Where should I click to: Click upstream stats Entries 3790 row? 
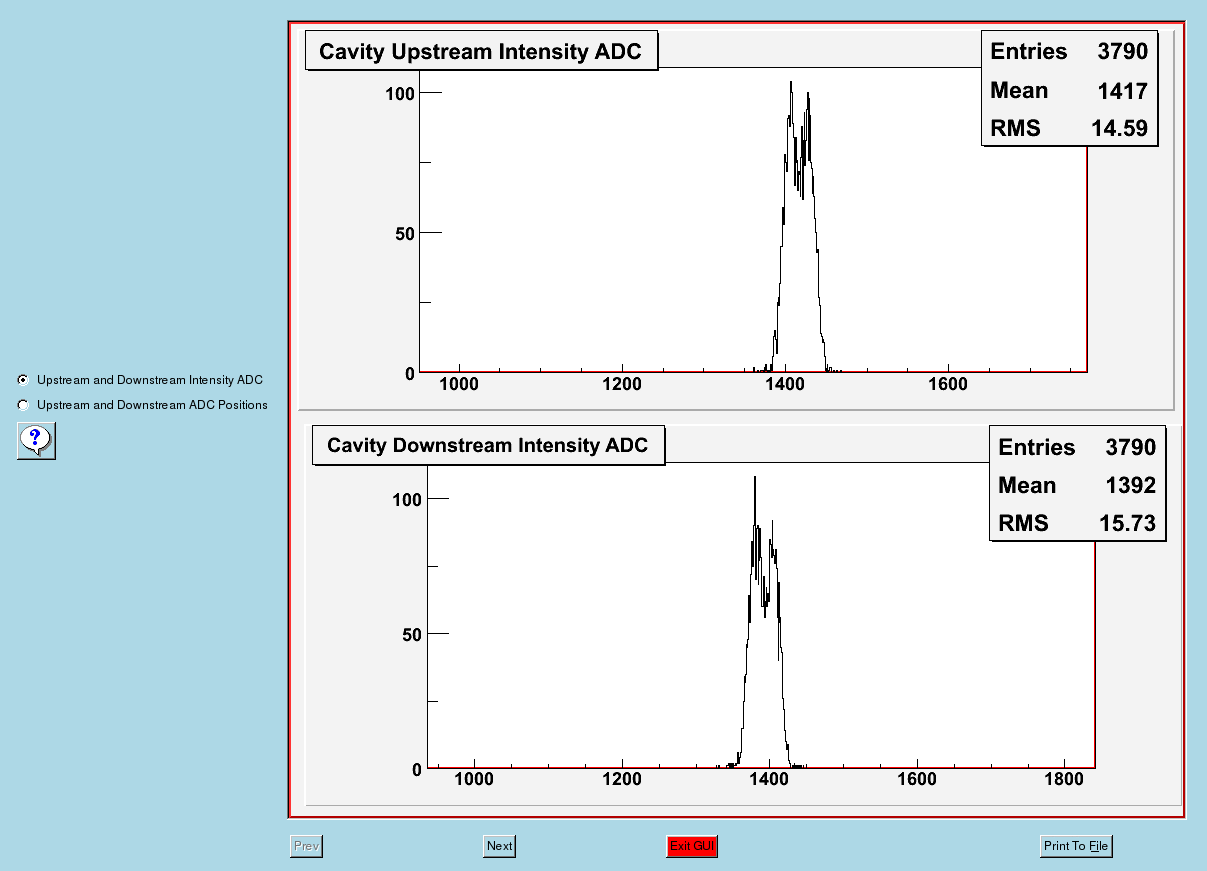click(x=1069, y=51)
